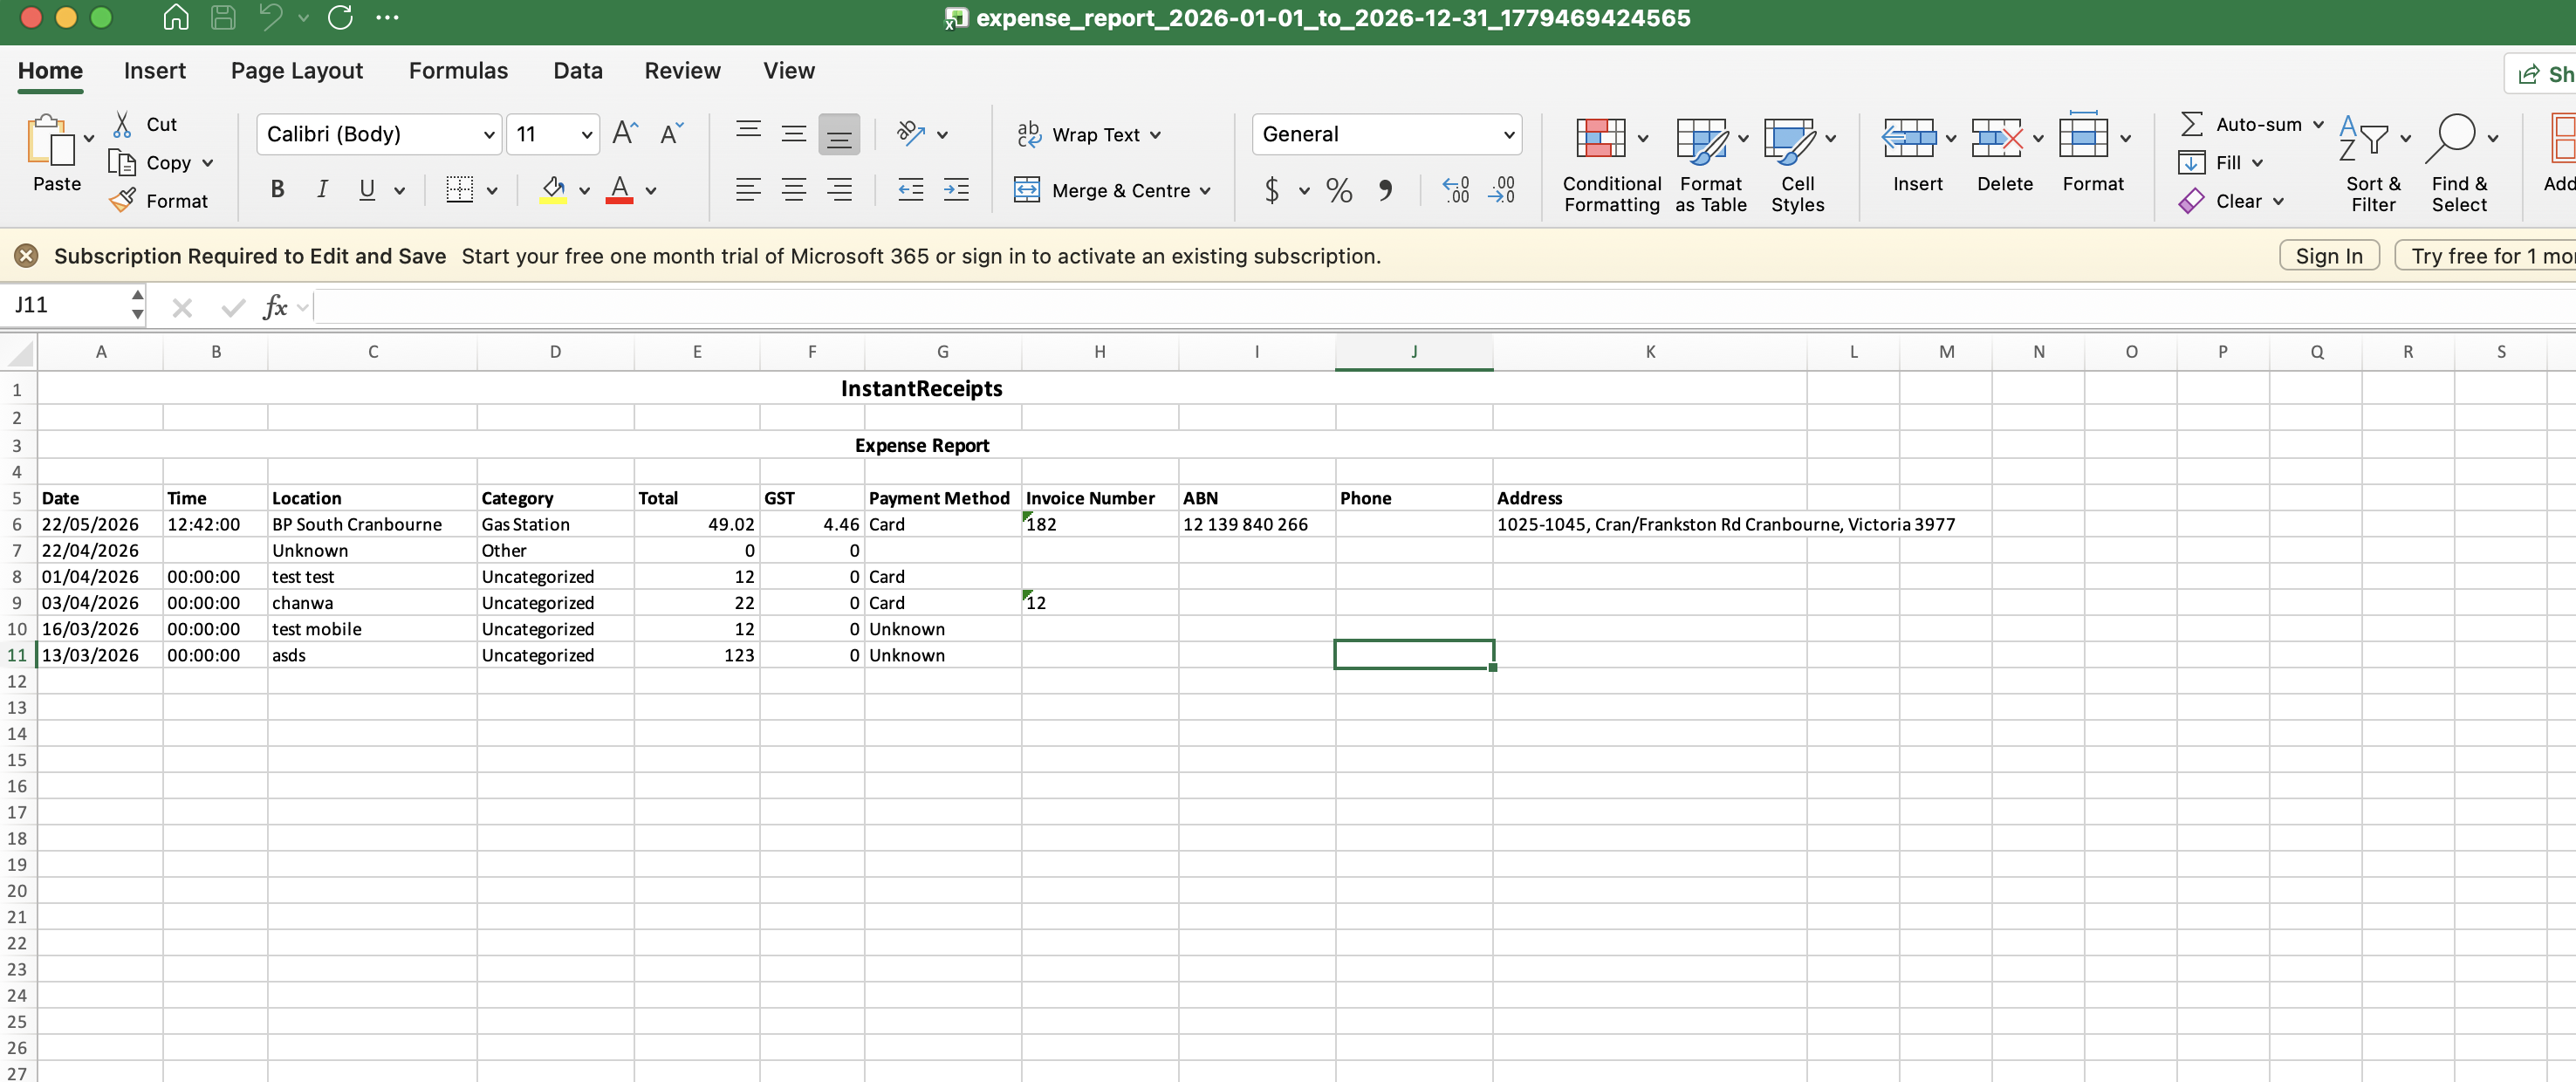Click the Undo arrow icon

pos(270,18)
